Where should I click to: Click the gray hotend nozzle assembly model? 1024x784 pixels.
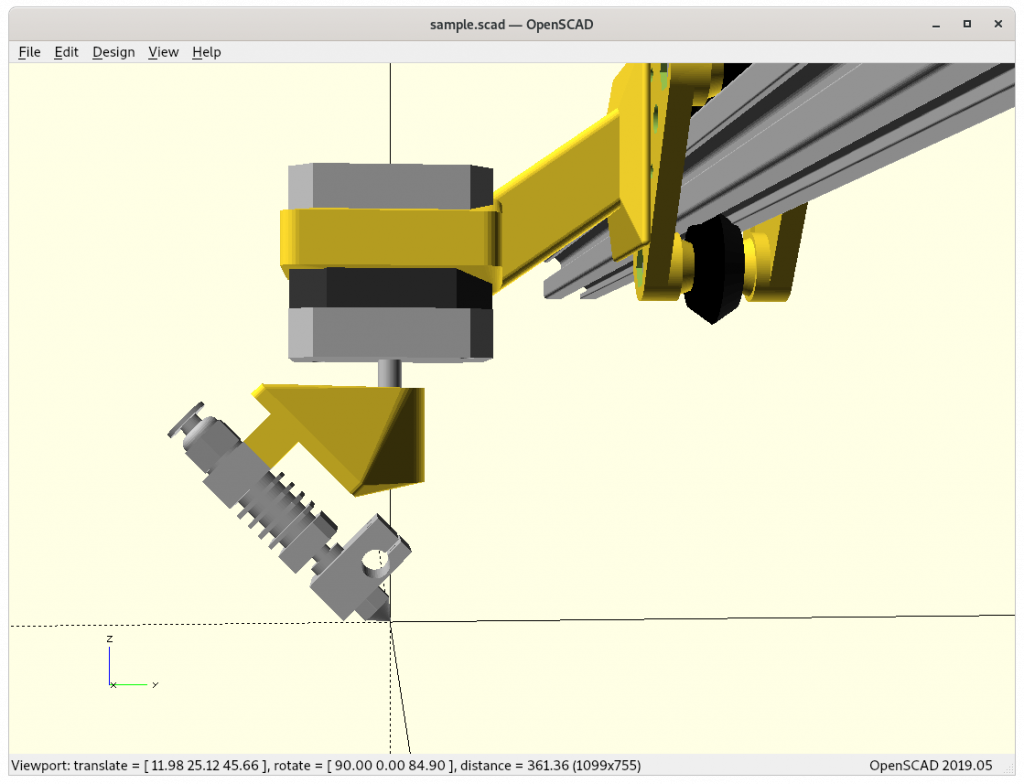tap(291, 513)
